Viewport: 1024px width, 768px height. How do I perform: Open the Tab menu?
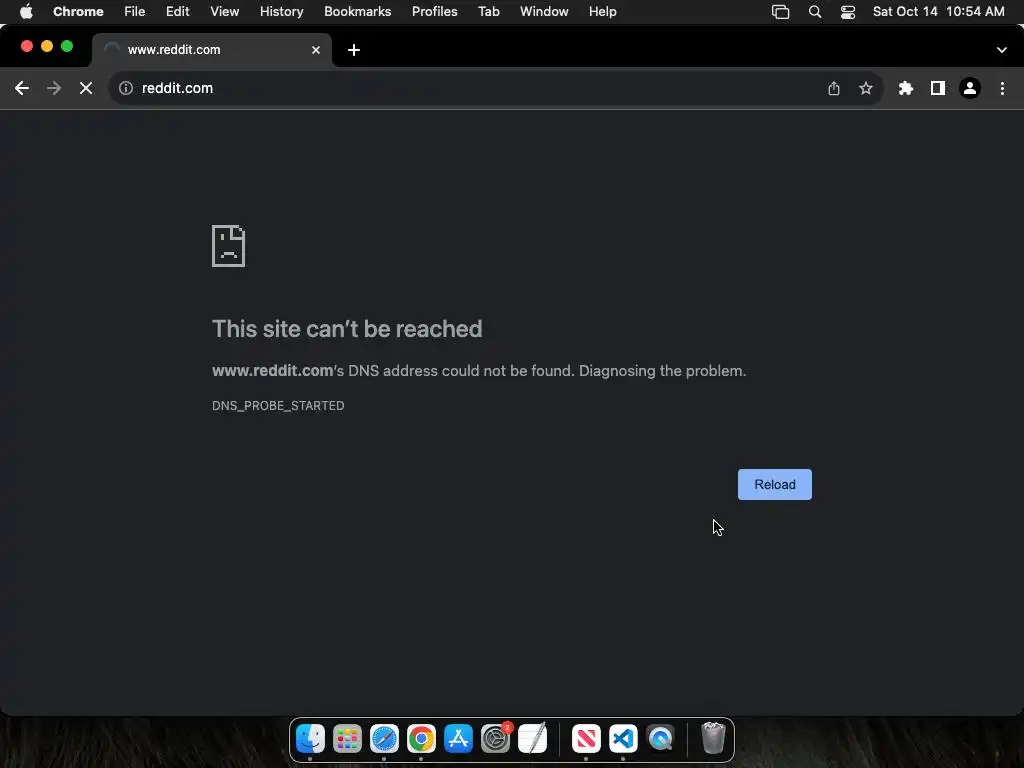coord(488,12)
